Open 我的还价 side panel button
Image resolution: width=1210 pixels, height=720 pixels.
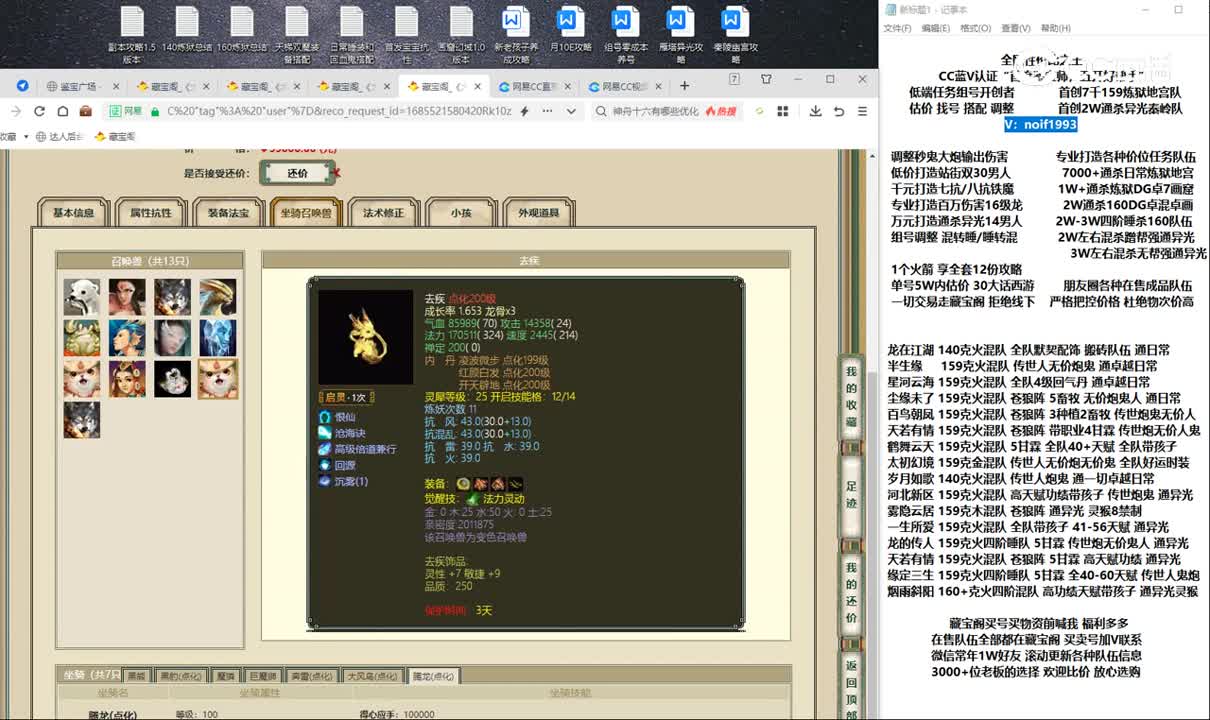coord(851,595)
